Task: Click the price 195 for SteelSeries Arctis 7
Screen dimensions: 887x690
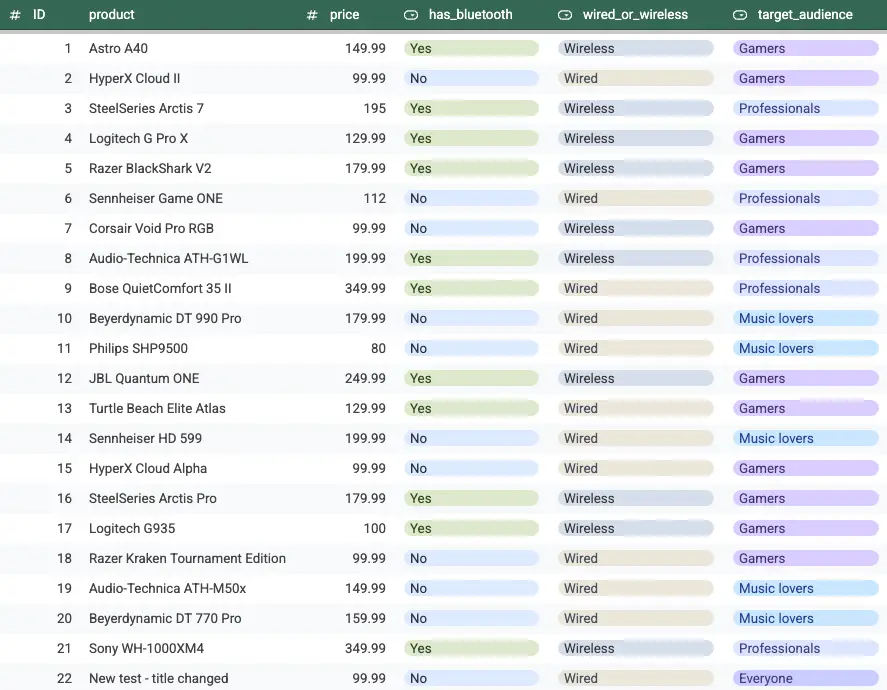Action: 374,109
